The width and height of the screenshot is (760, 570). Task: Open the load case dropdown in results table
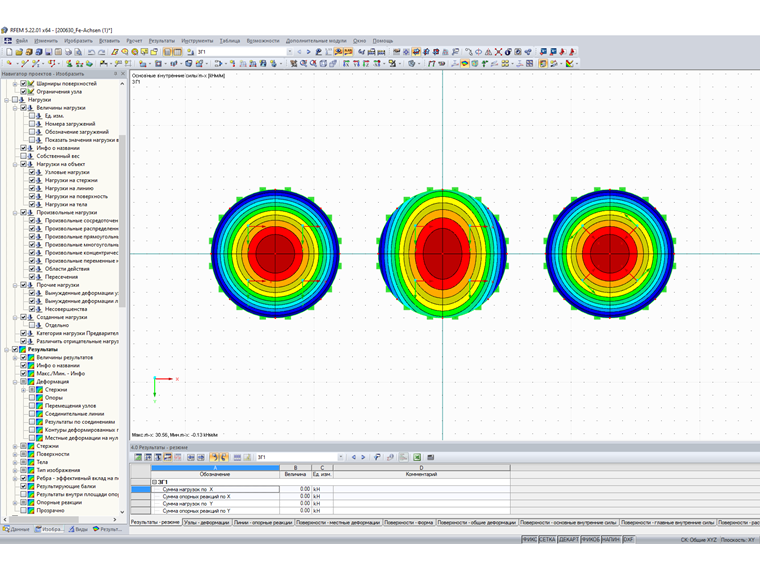click(341, 457)
